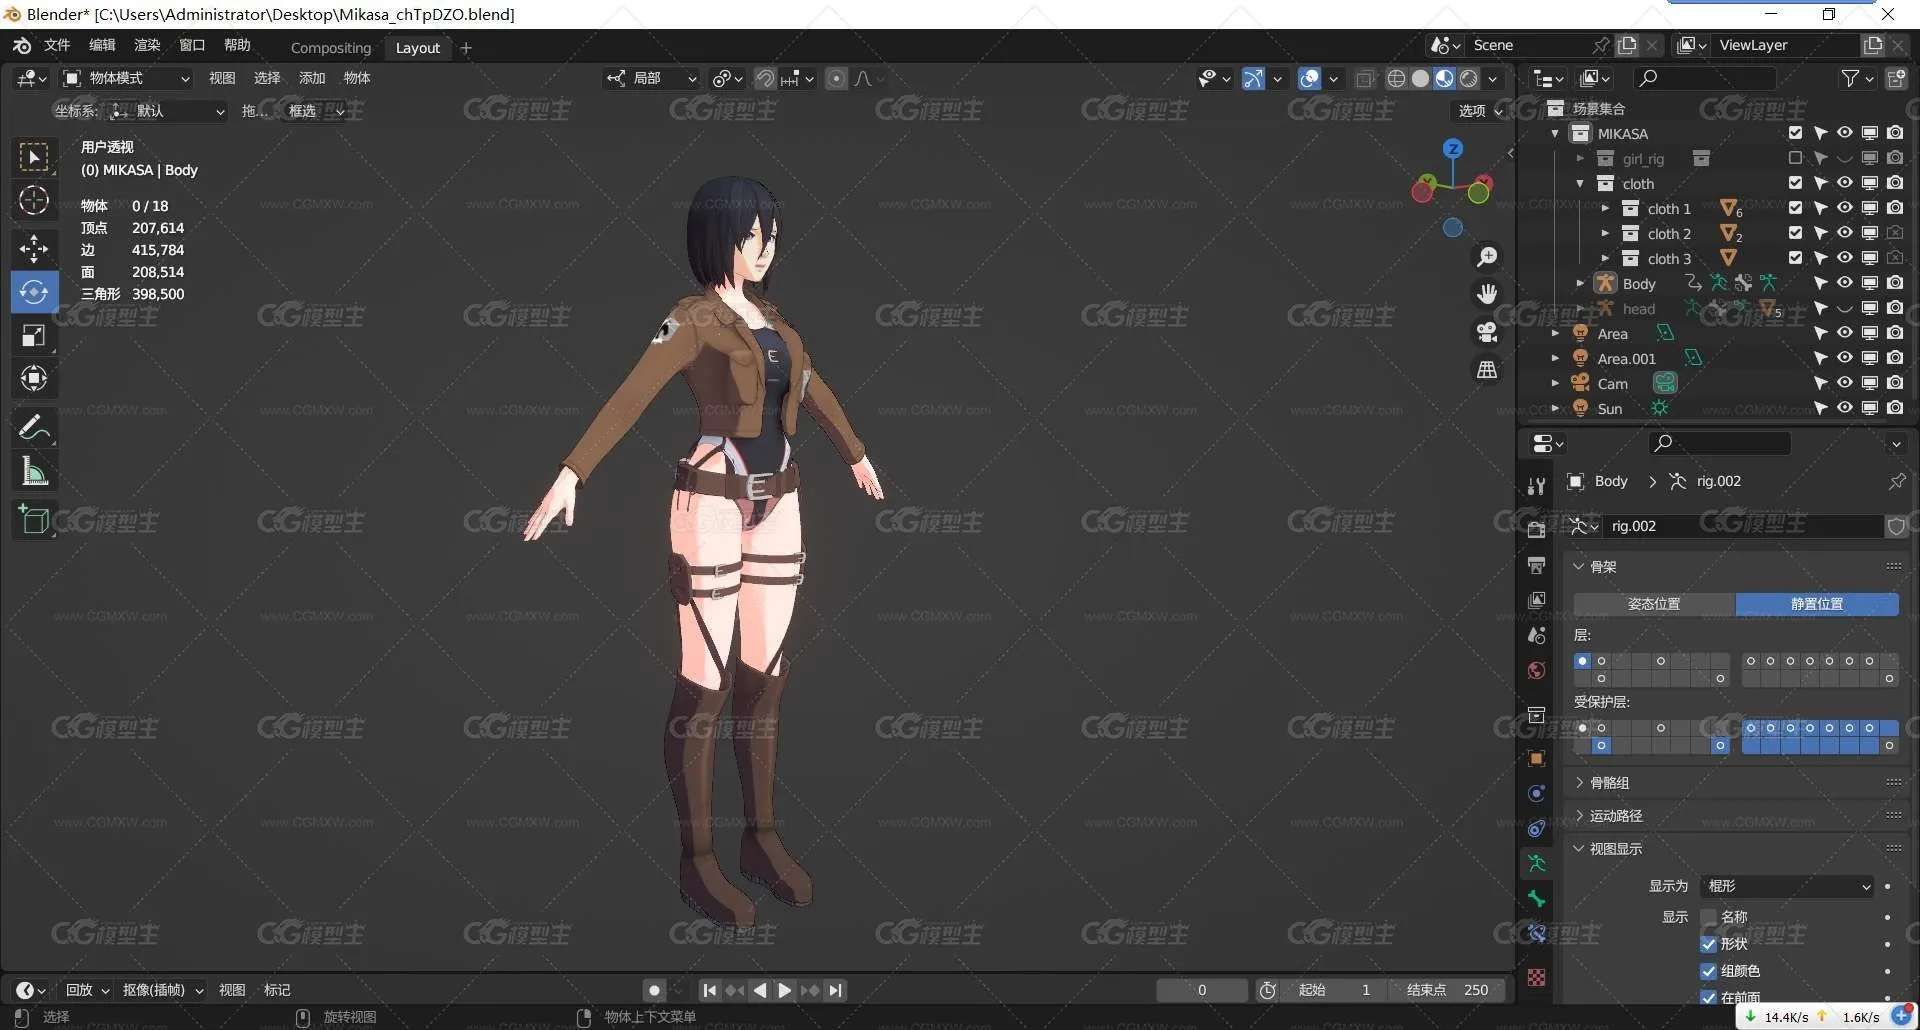The image size is (1920, 1030).
Task: Open the Object properties tab
Action: [x=1537, y=758]
